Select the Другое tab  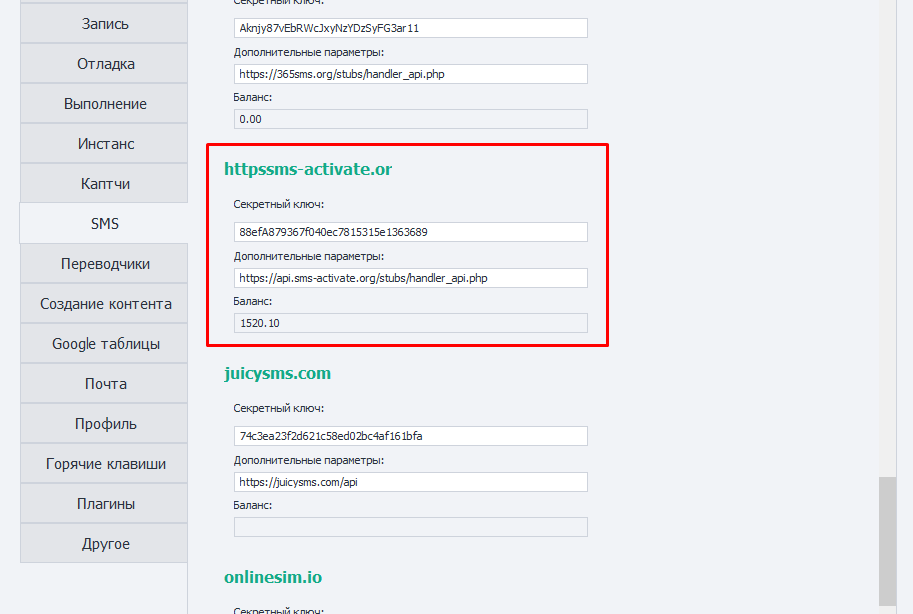click(x=104, y=544)
